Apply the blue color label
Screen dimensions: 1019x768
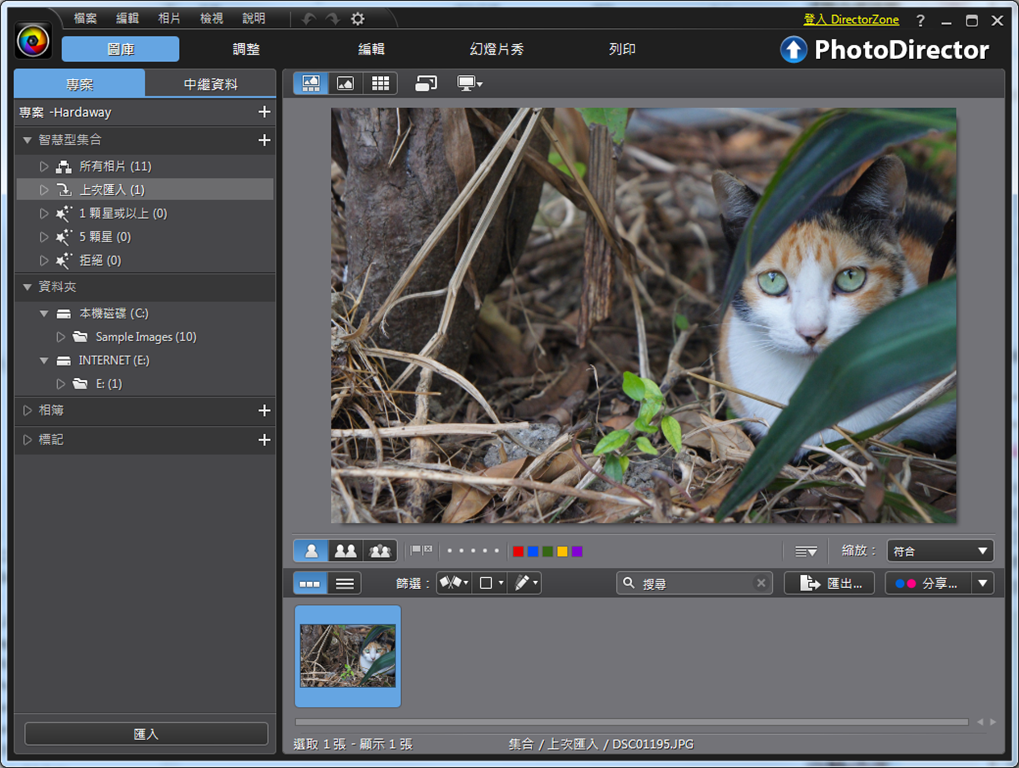tap(533, 551)
